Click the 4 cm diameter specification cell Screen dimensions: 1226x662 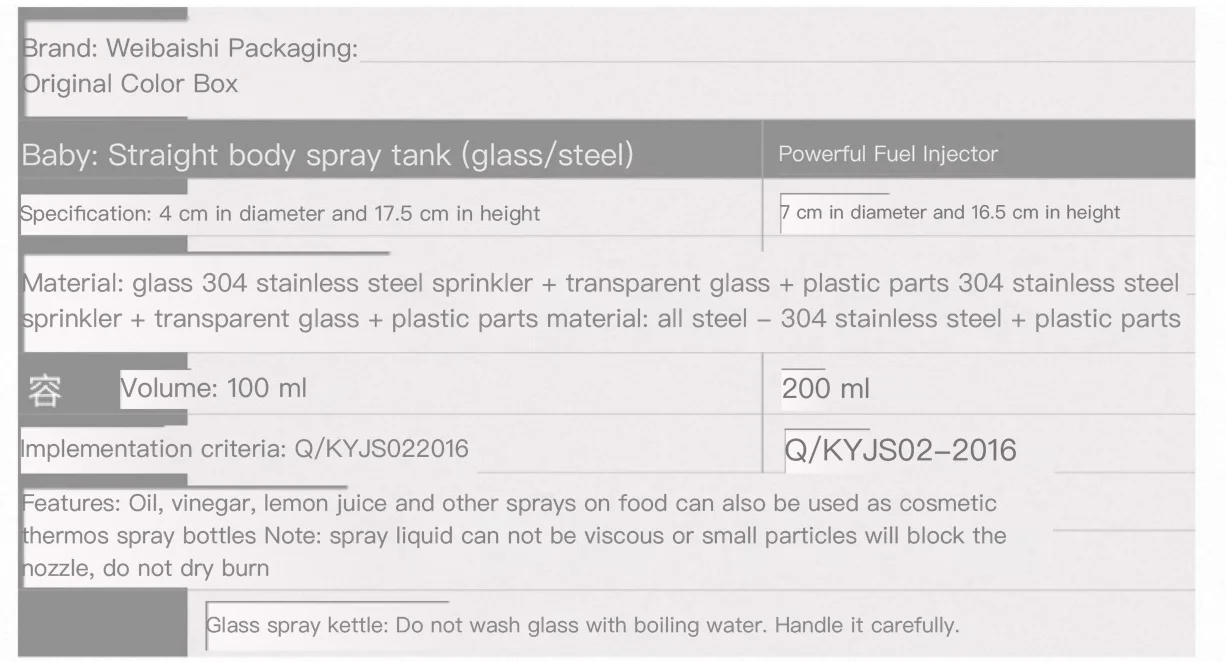[280, 213]
